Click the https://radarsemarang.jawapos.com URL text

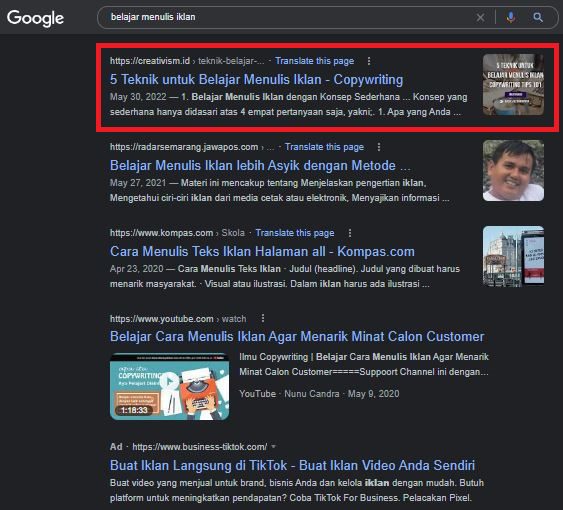tap(184, 147)
